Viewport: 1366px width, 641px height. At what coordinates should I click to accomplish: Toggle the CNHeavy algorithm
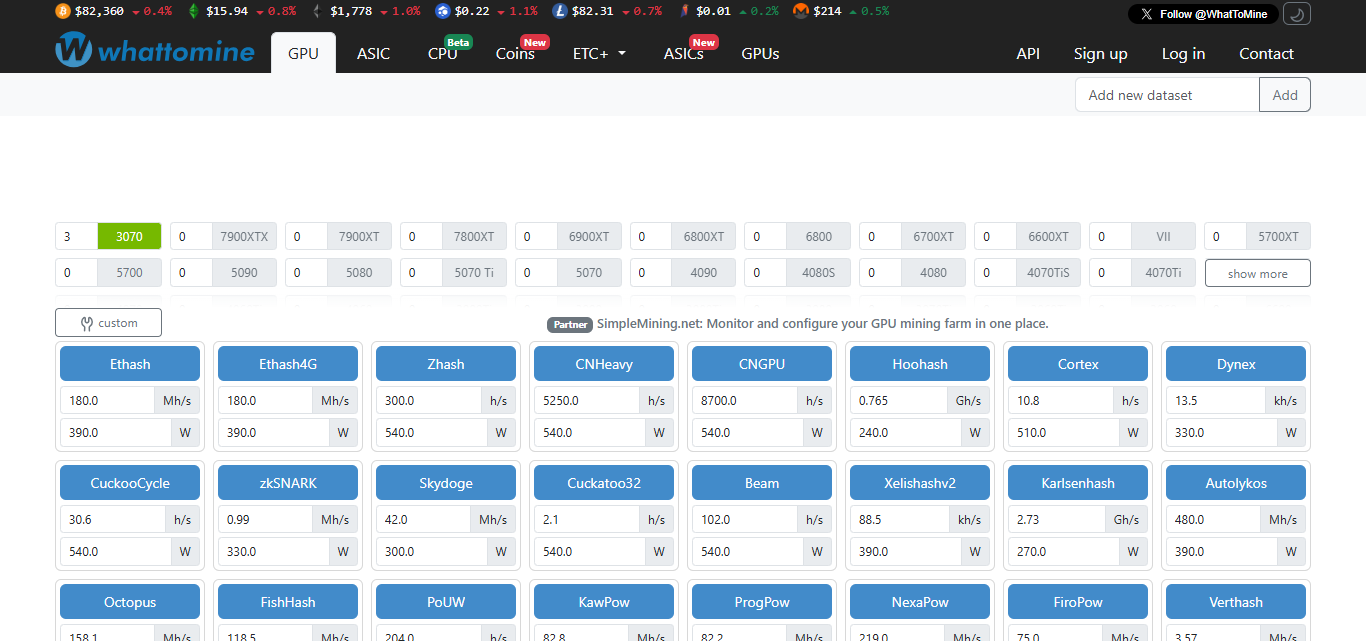coord(604,364)
